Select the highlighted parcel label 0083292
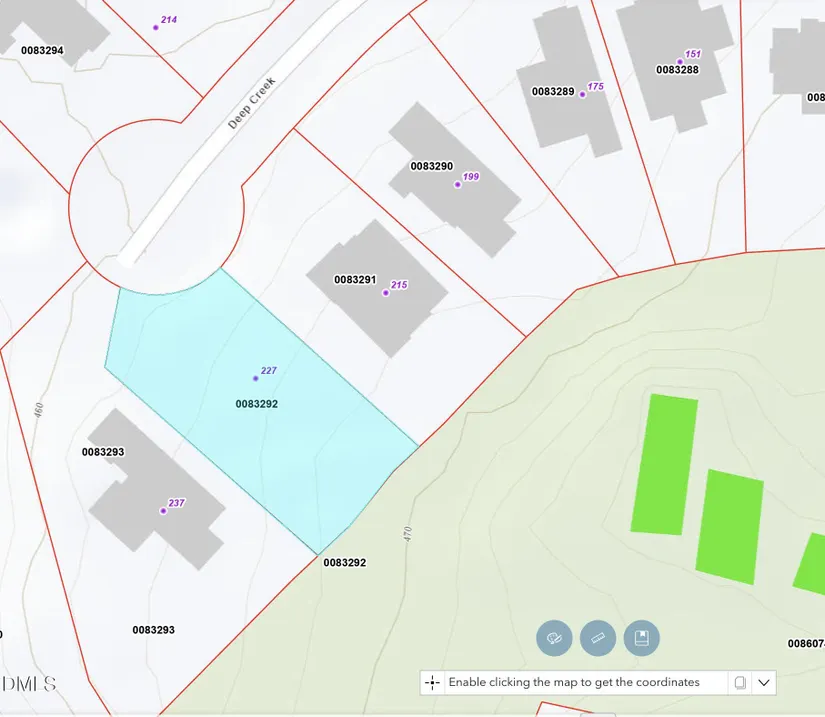The height and width of the screenshot is (717, 825). (x=256, y=404)
